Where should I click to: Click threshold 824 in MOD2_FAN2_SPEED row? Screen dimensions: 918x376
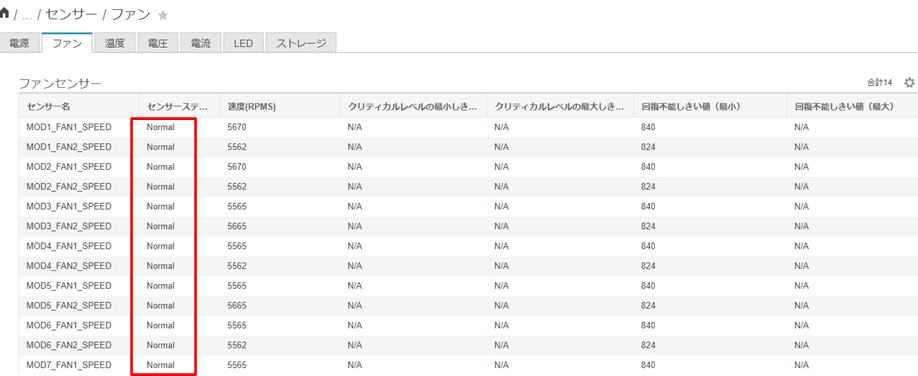click(648, 187)
